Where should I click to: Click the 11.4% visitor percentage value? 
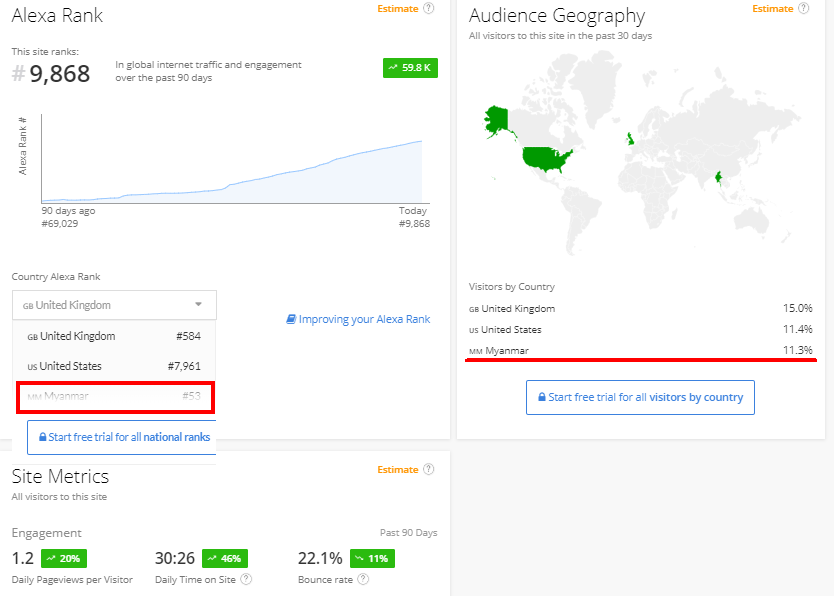pyautogui.click(x=797, y=330)
